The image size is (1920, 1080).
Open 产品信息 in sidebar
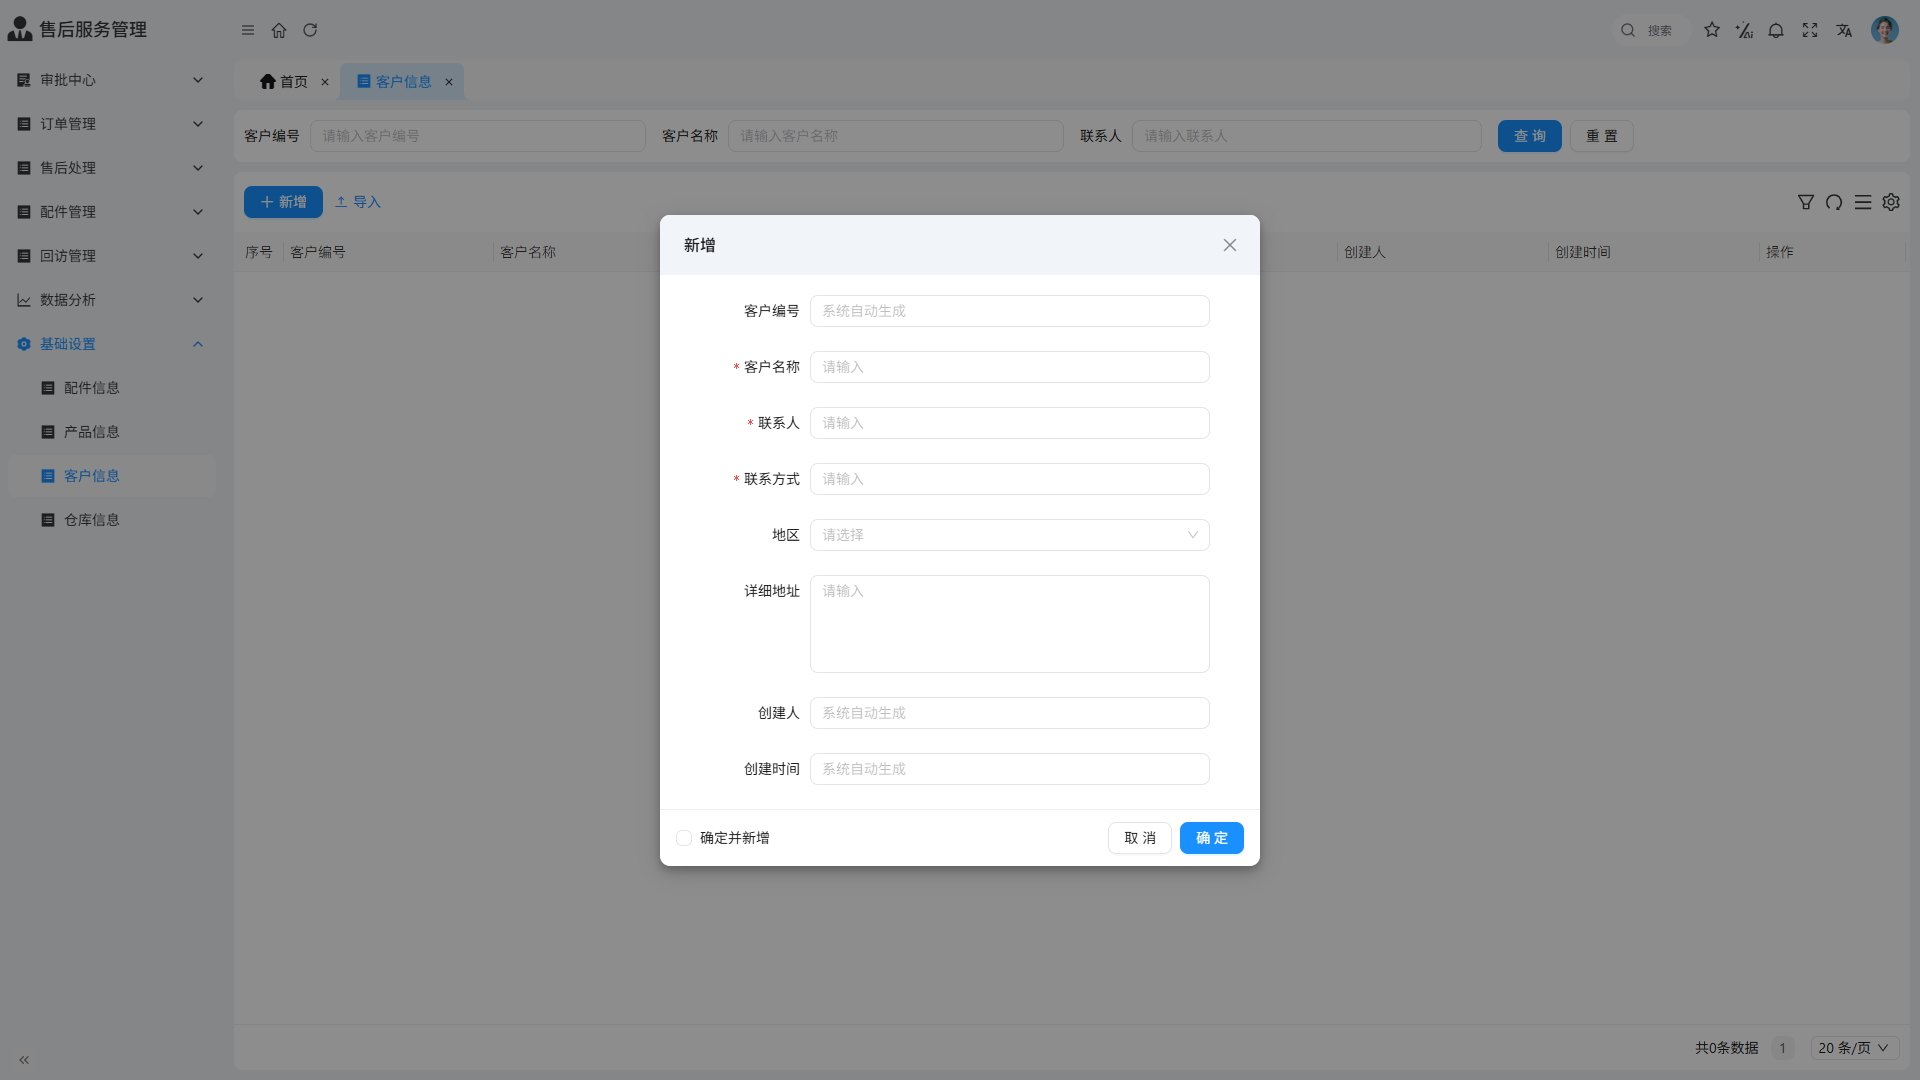tap(111, 432)
